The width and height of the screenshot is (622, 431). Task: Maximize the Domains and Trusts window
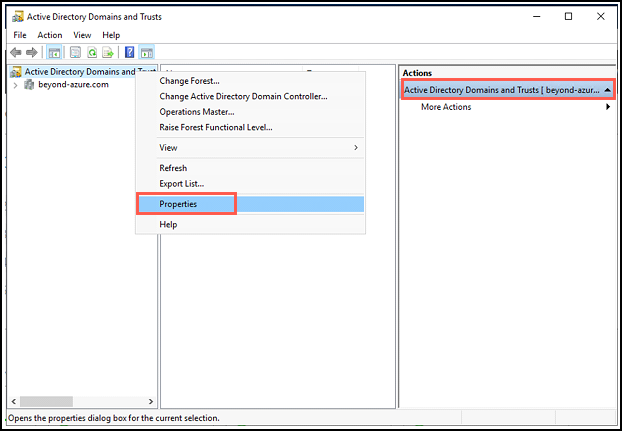point(568,17)
